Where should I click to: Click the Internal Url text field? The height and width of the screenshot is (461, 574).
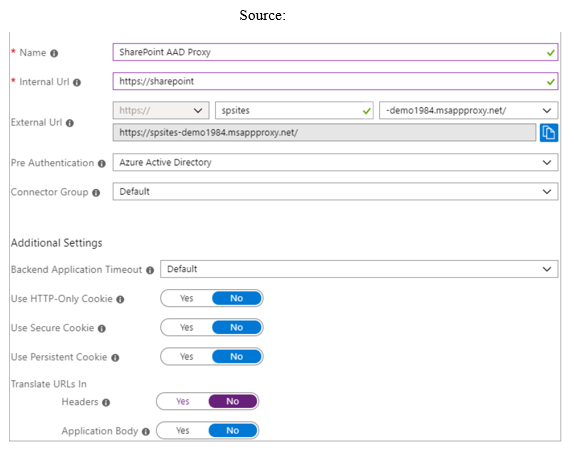[x=335, y=81]
